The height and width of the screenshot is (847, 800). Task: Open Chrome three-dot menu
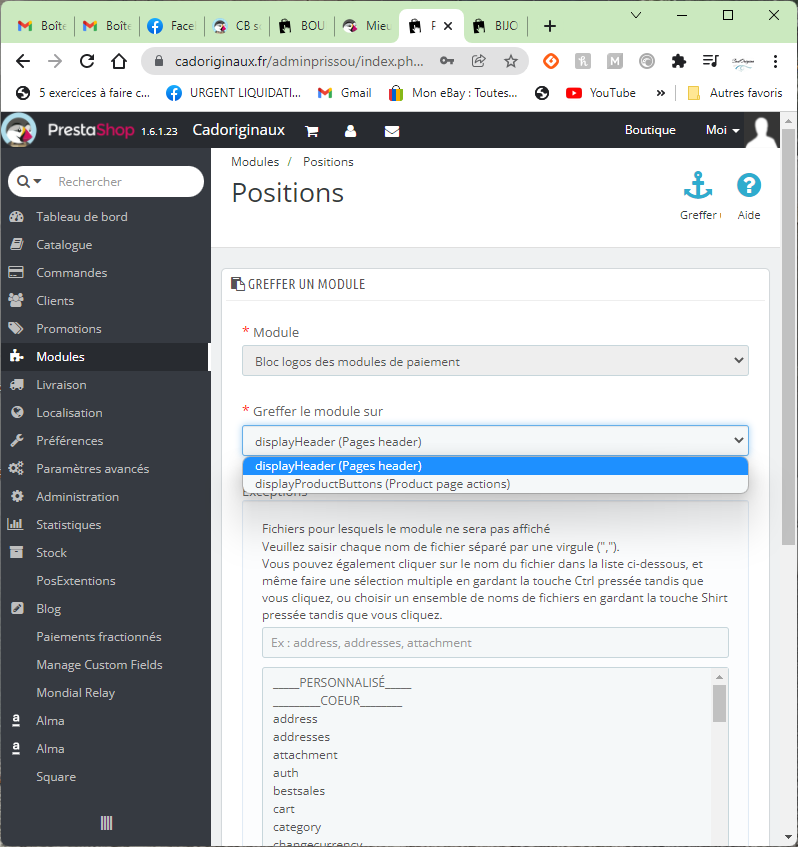coord(777,61)
